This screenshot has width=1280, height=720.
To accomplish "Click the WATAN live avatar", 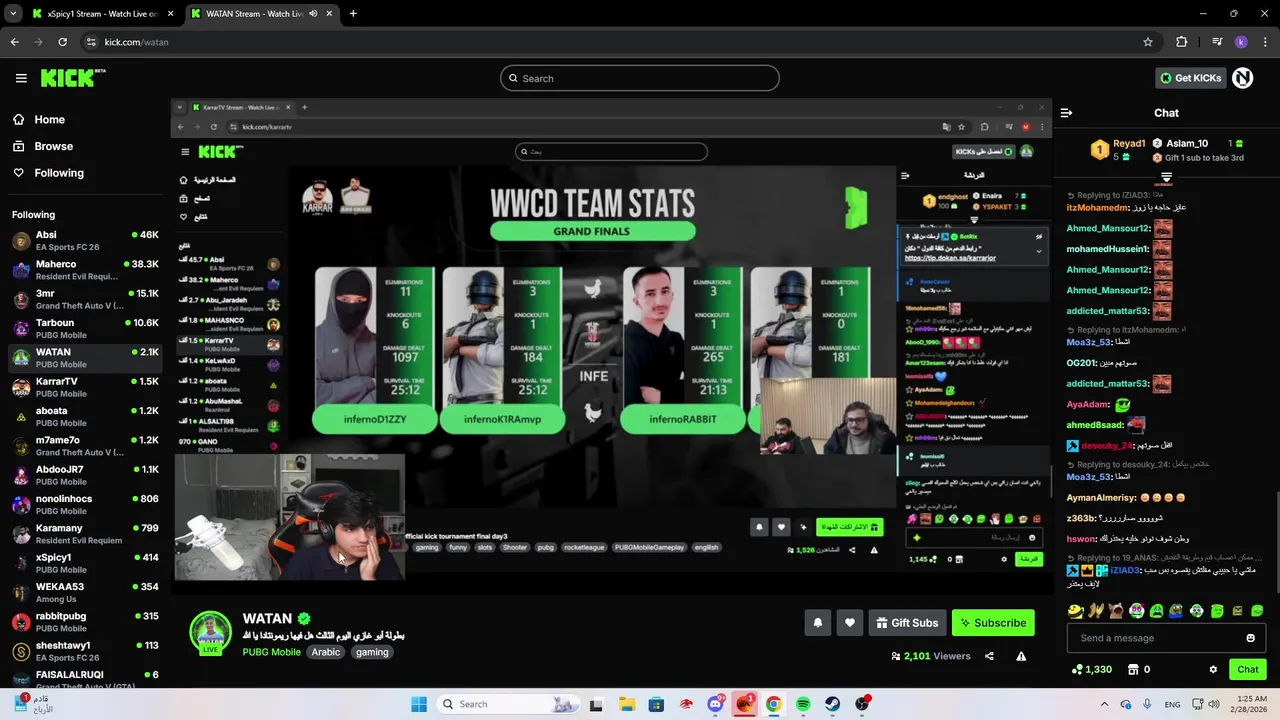I will 211,632.
